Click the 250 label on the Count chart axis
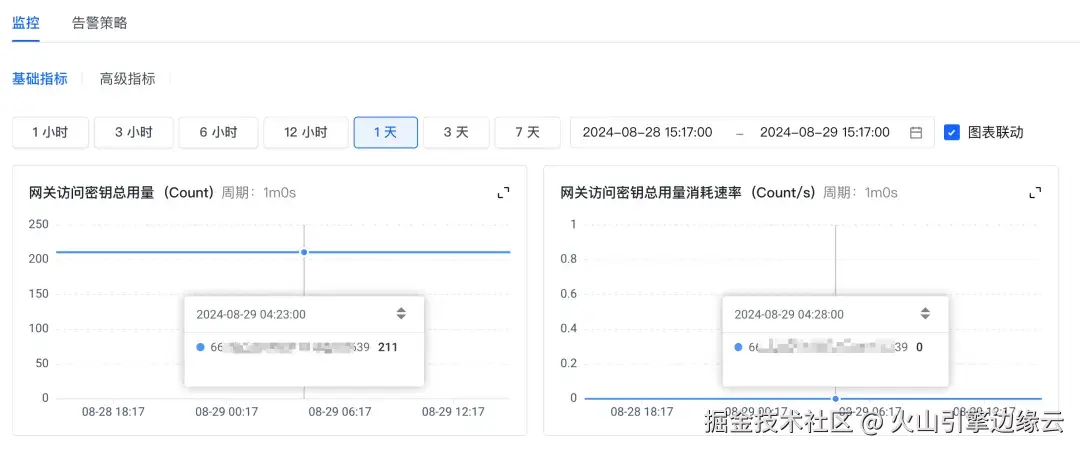The image size is (1080, 451). [38, 224]
